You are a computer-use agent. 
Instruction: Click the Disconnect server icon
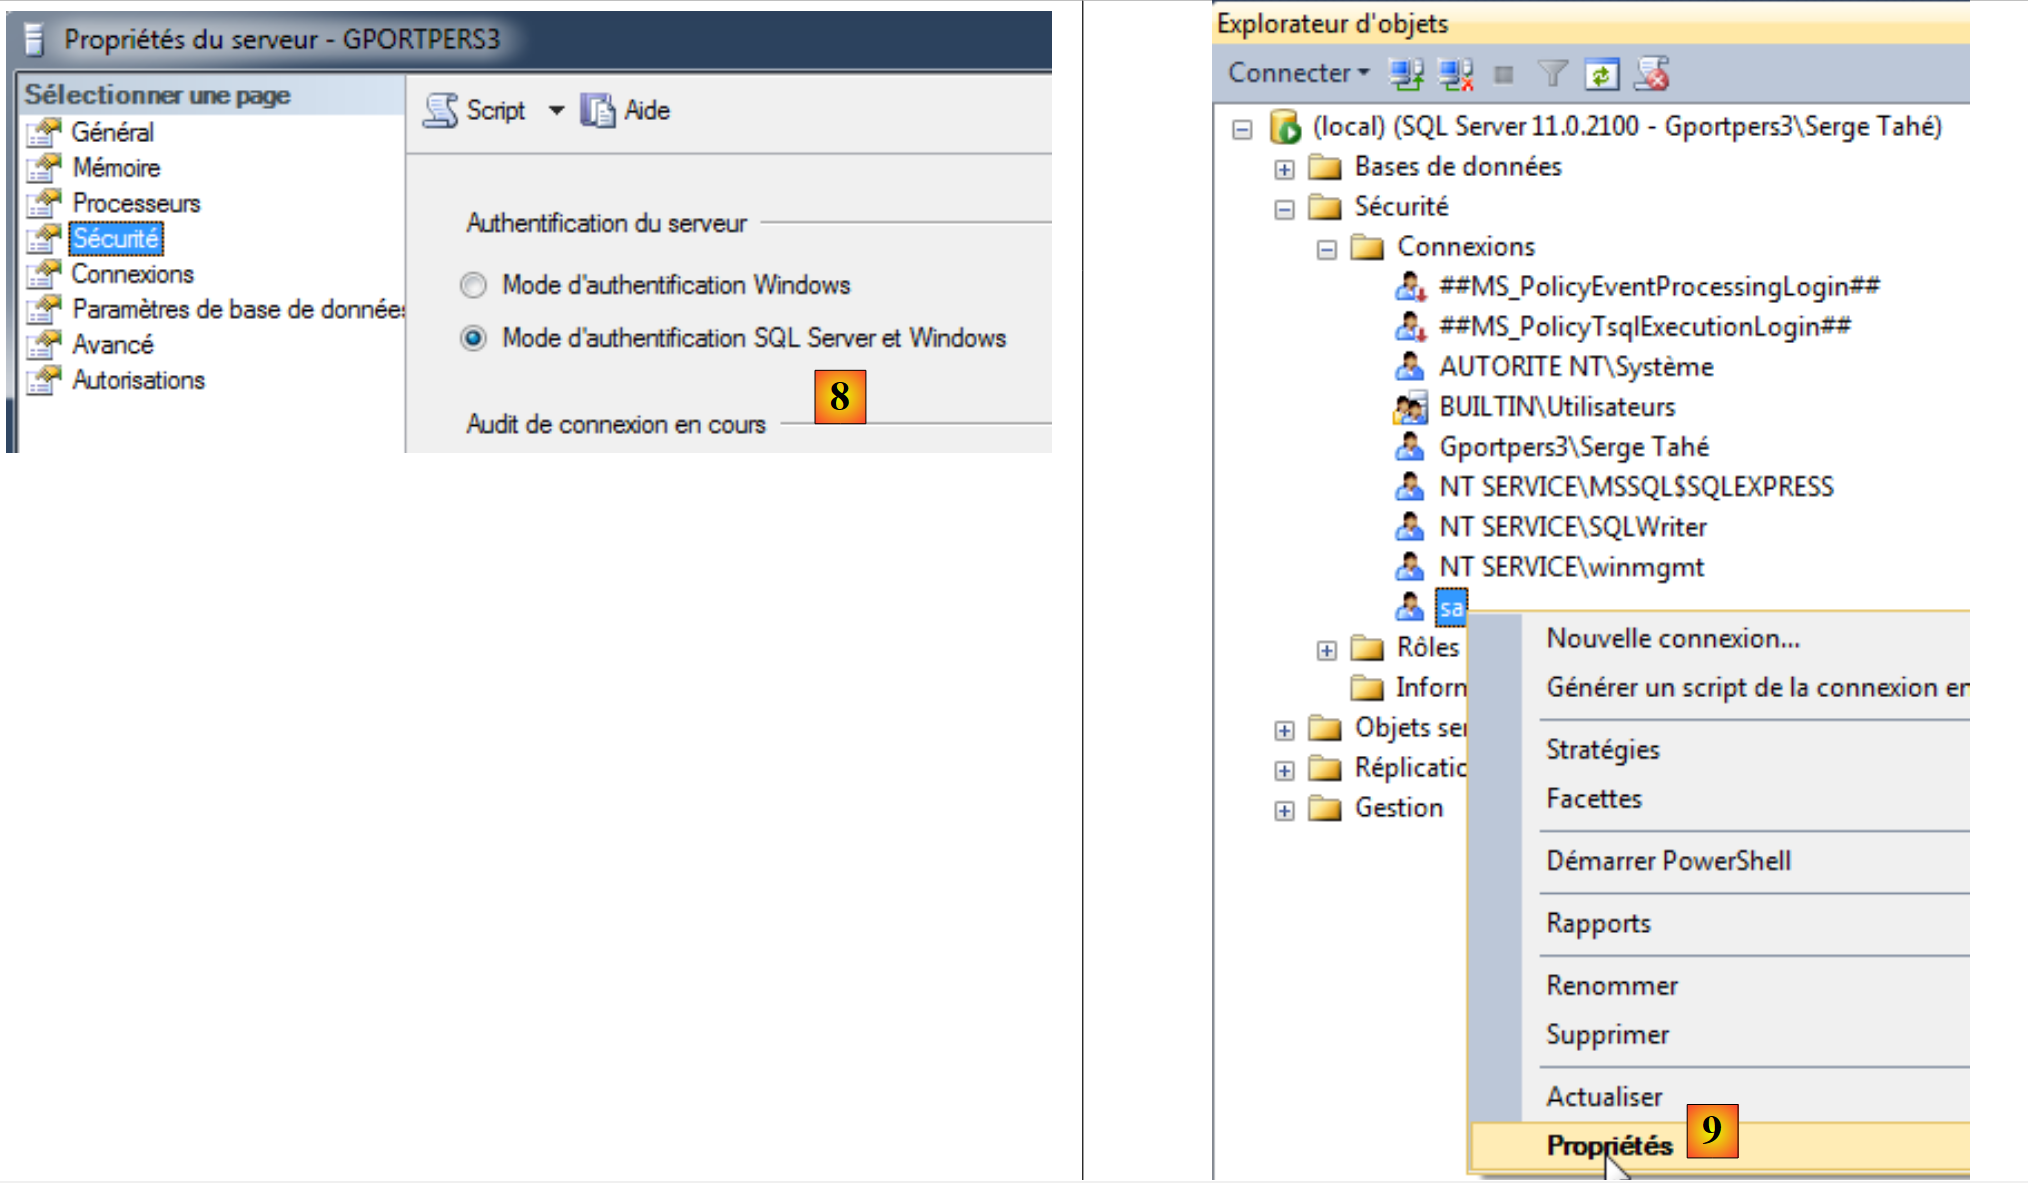[x=1456, y=74]
